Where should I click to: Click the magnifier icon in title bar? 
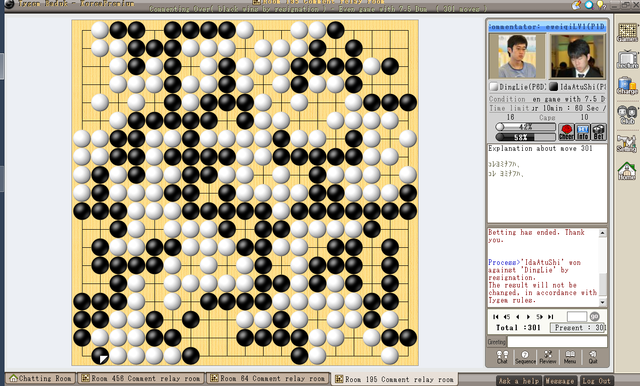click(x=589, y=5)
